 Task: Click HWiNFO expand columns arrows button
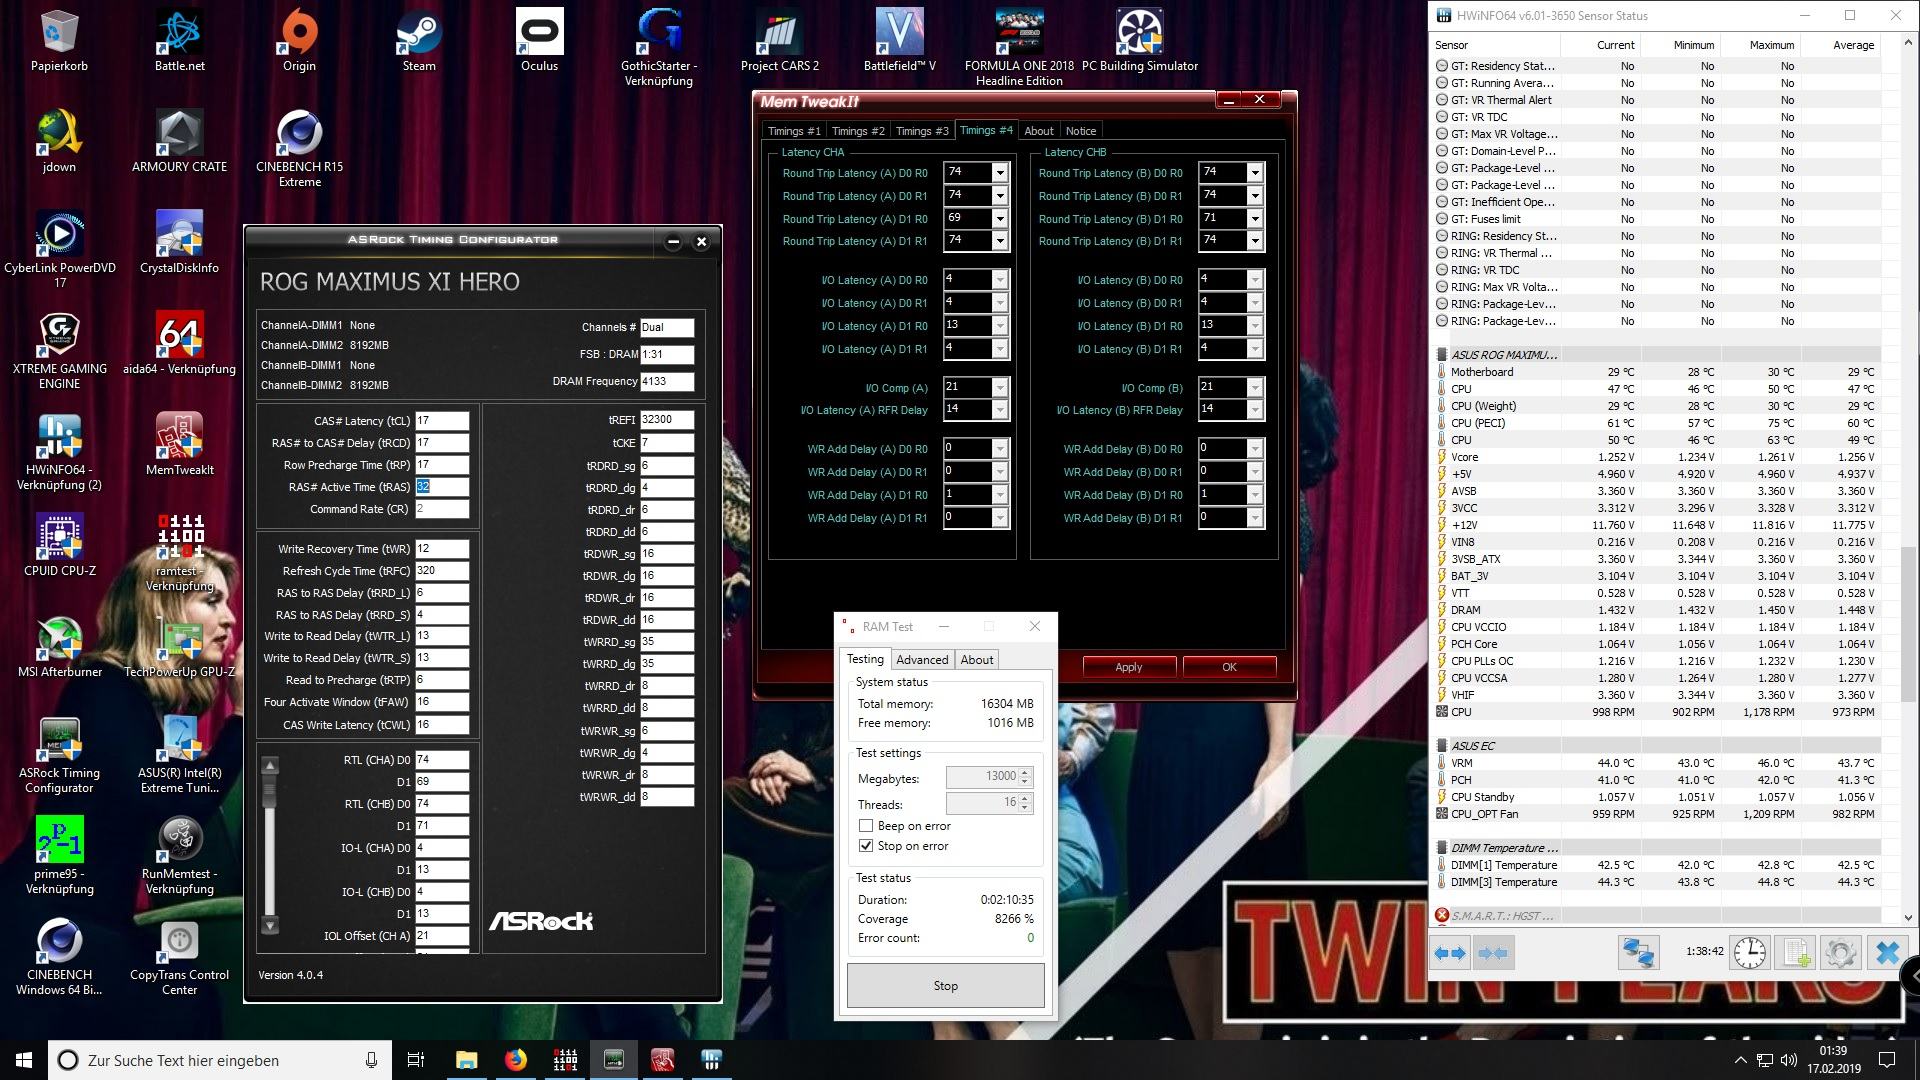tap(1450, 953)
